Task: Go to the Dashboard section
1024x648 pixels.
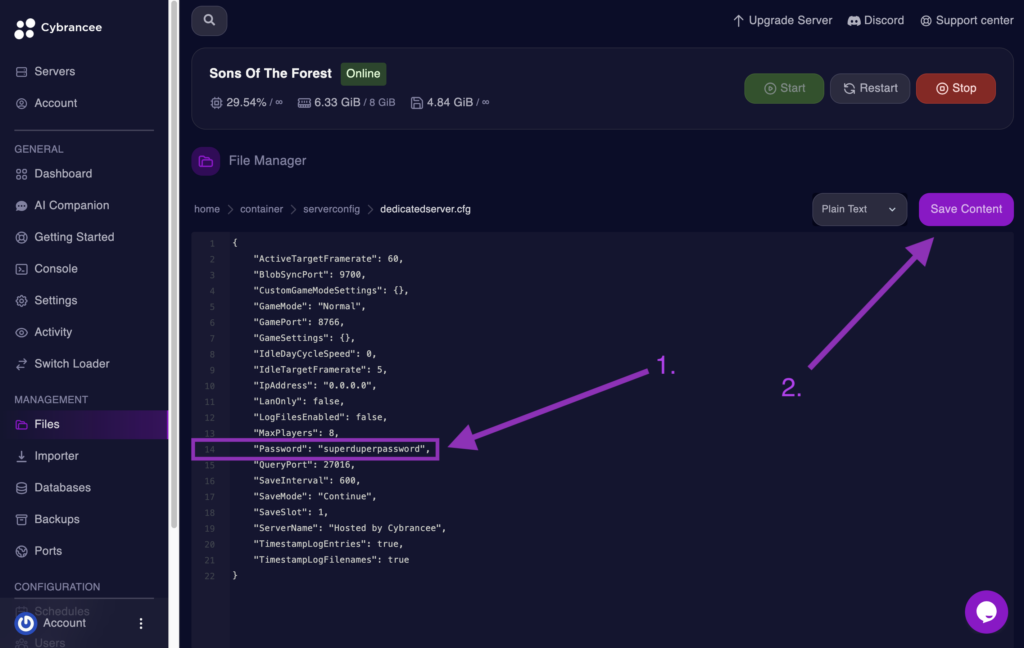Action: click(x=63, y=174)
